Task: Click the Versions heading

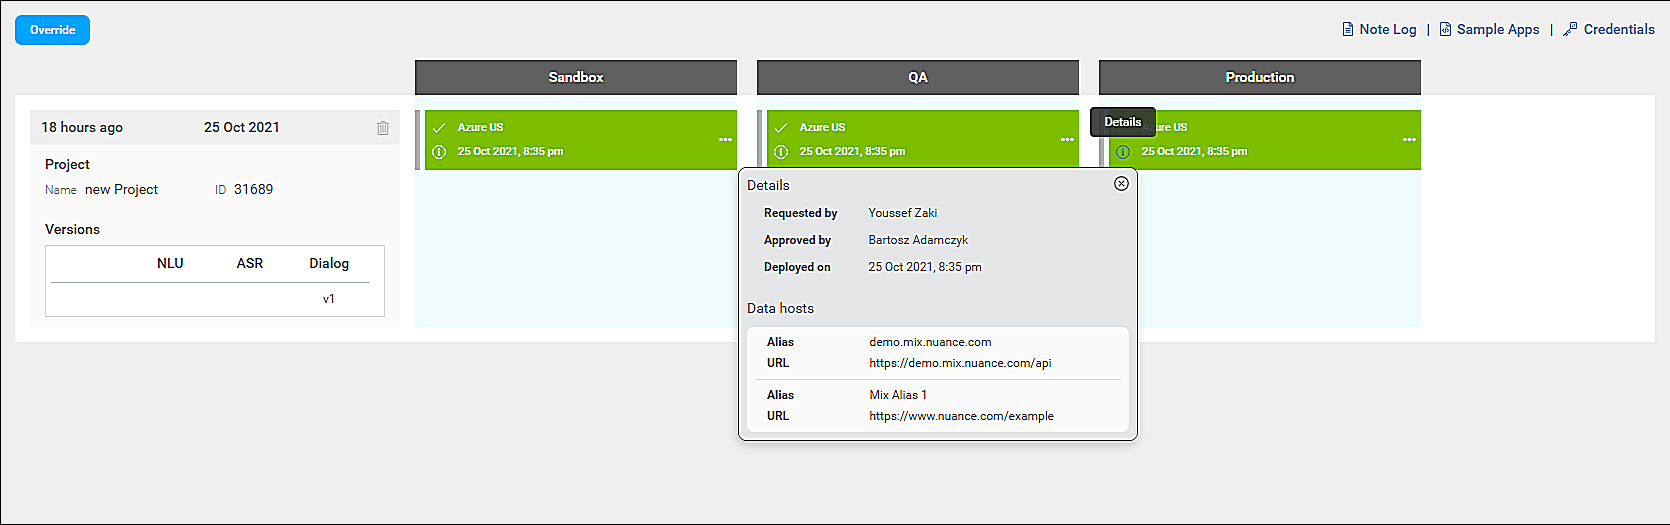Action: [x=72, y=229]
